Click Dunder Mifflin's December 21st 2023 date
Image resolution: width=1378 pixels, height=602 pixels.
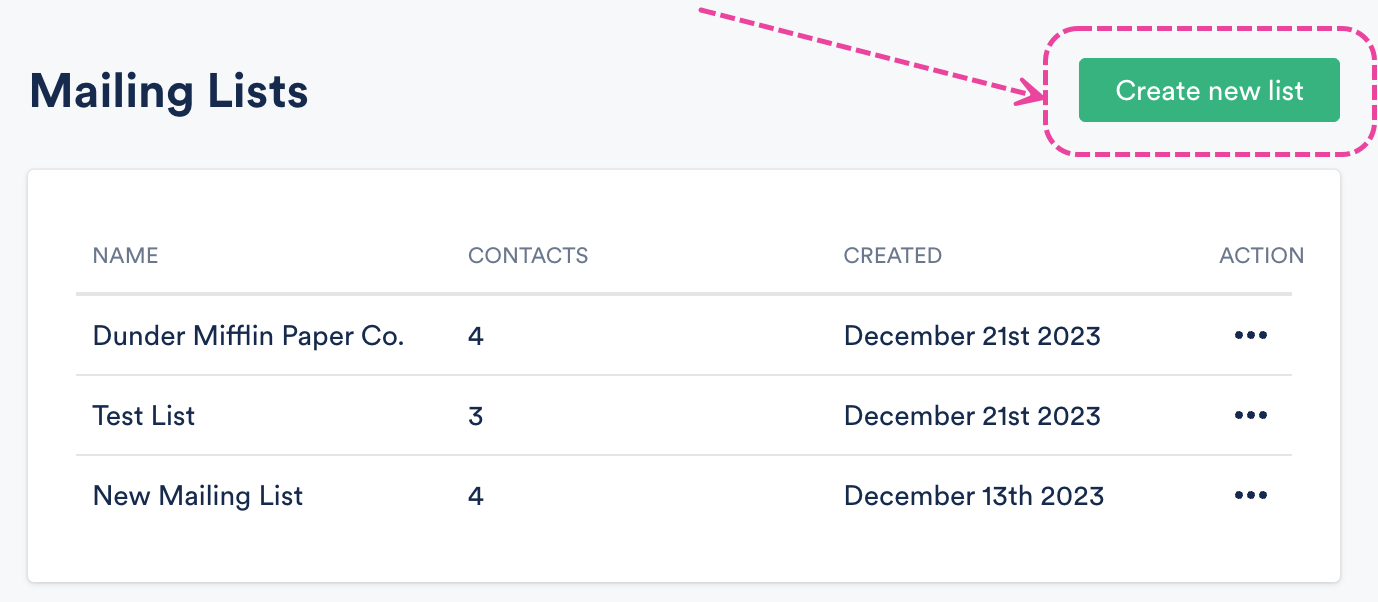pyautogui.click(x=972, y=336)
